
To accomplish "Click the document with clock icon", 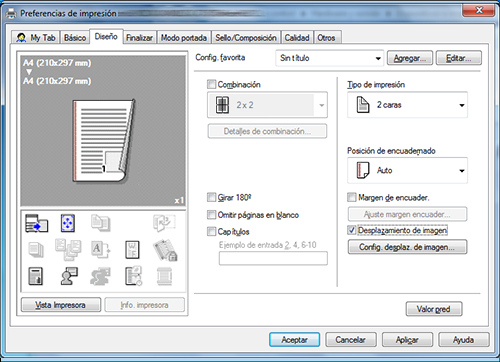I will click(x=134, y=276).
